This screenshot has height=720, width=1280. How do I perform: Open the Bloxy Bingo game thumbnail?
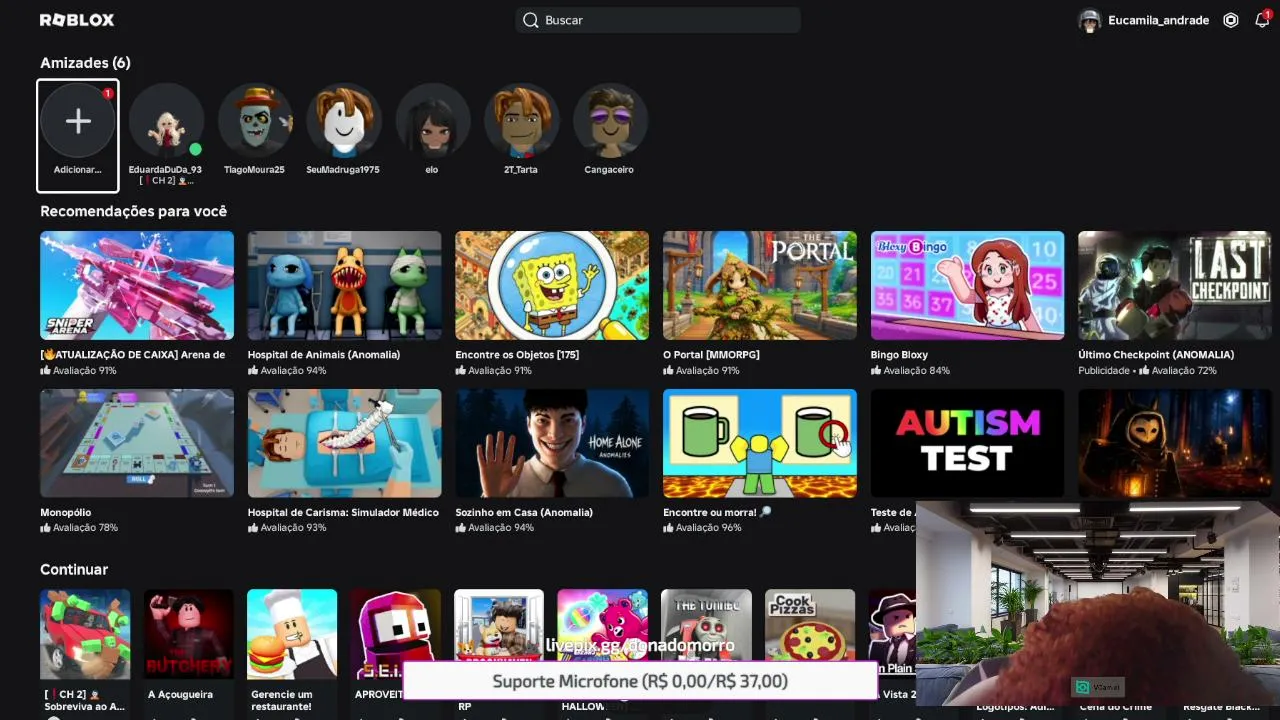tap(967, 286)
